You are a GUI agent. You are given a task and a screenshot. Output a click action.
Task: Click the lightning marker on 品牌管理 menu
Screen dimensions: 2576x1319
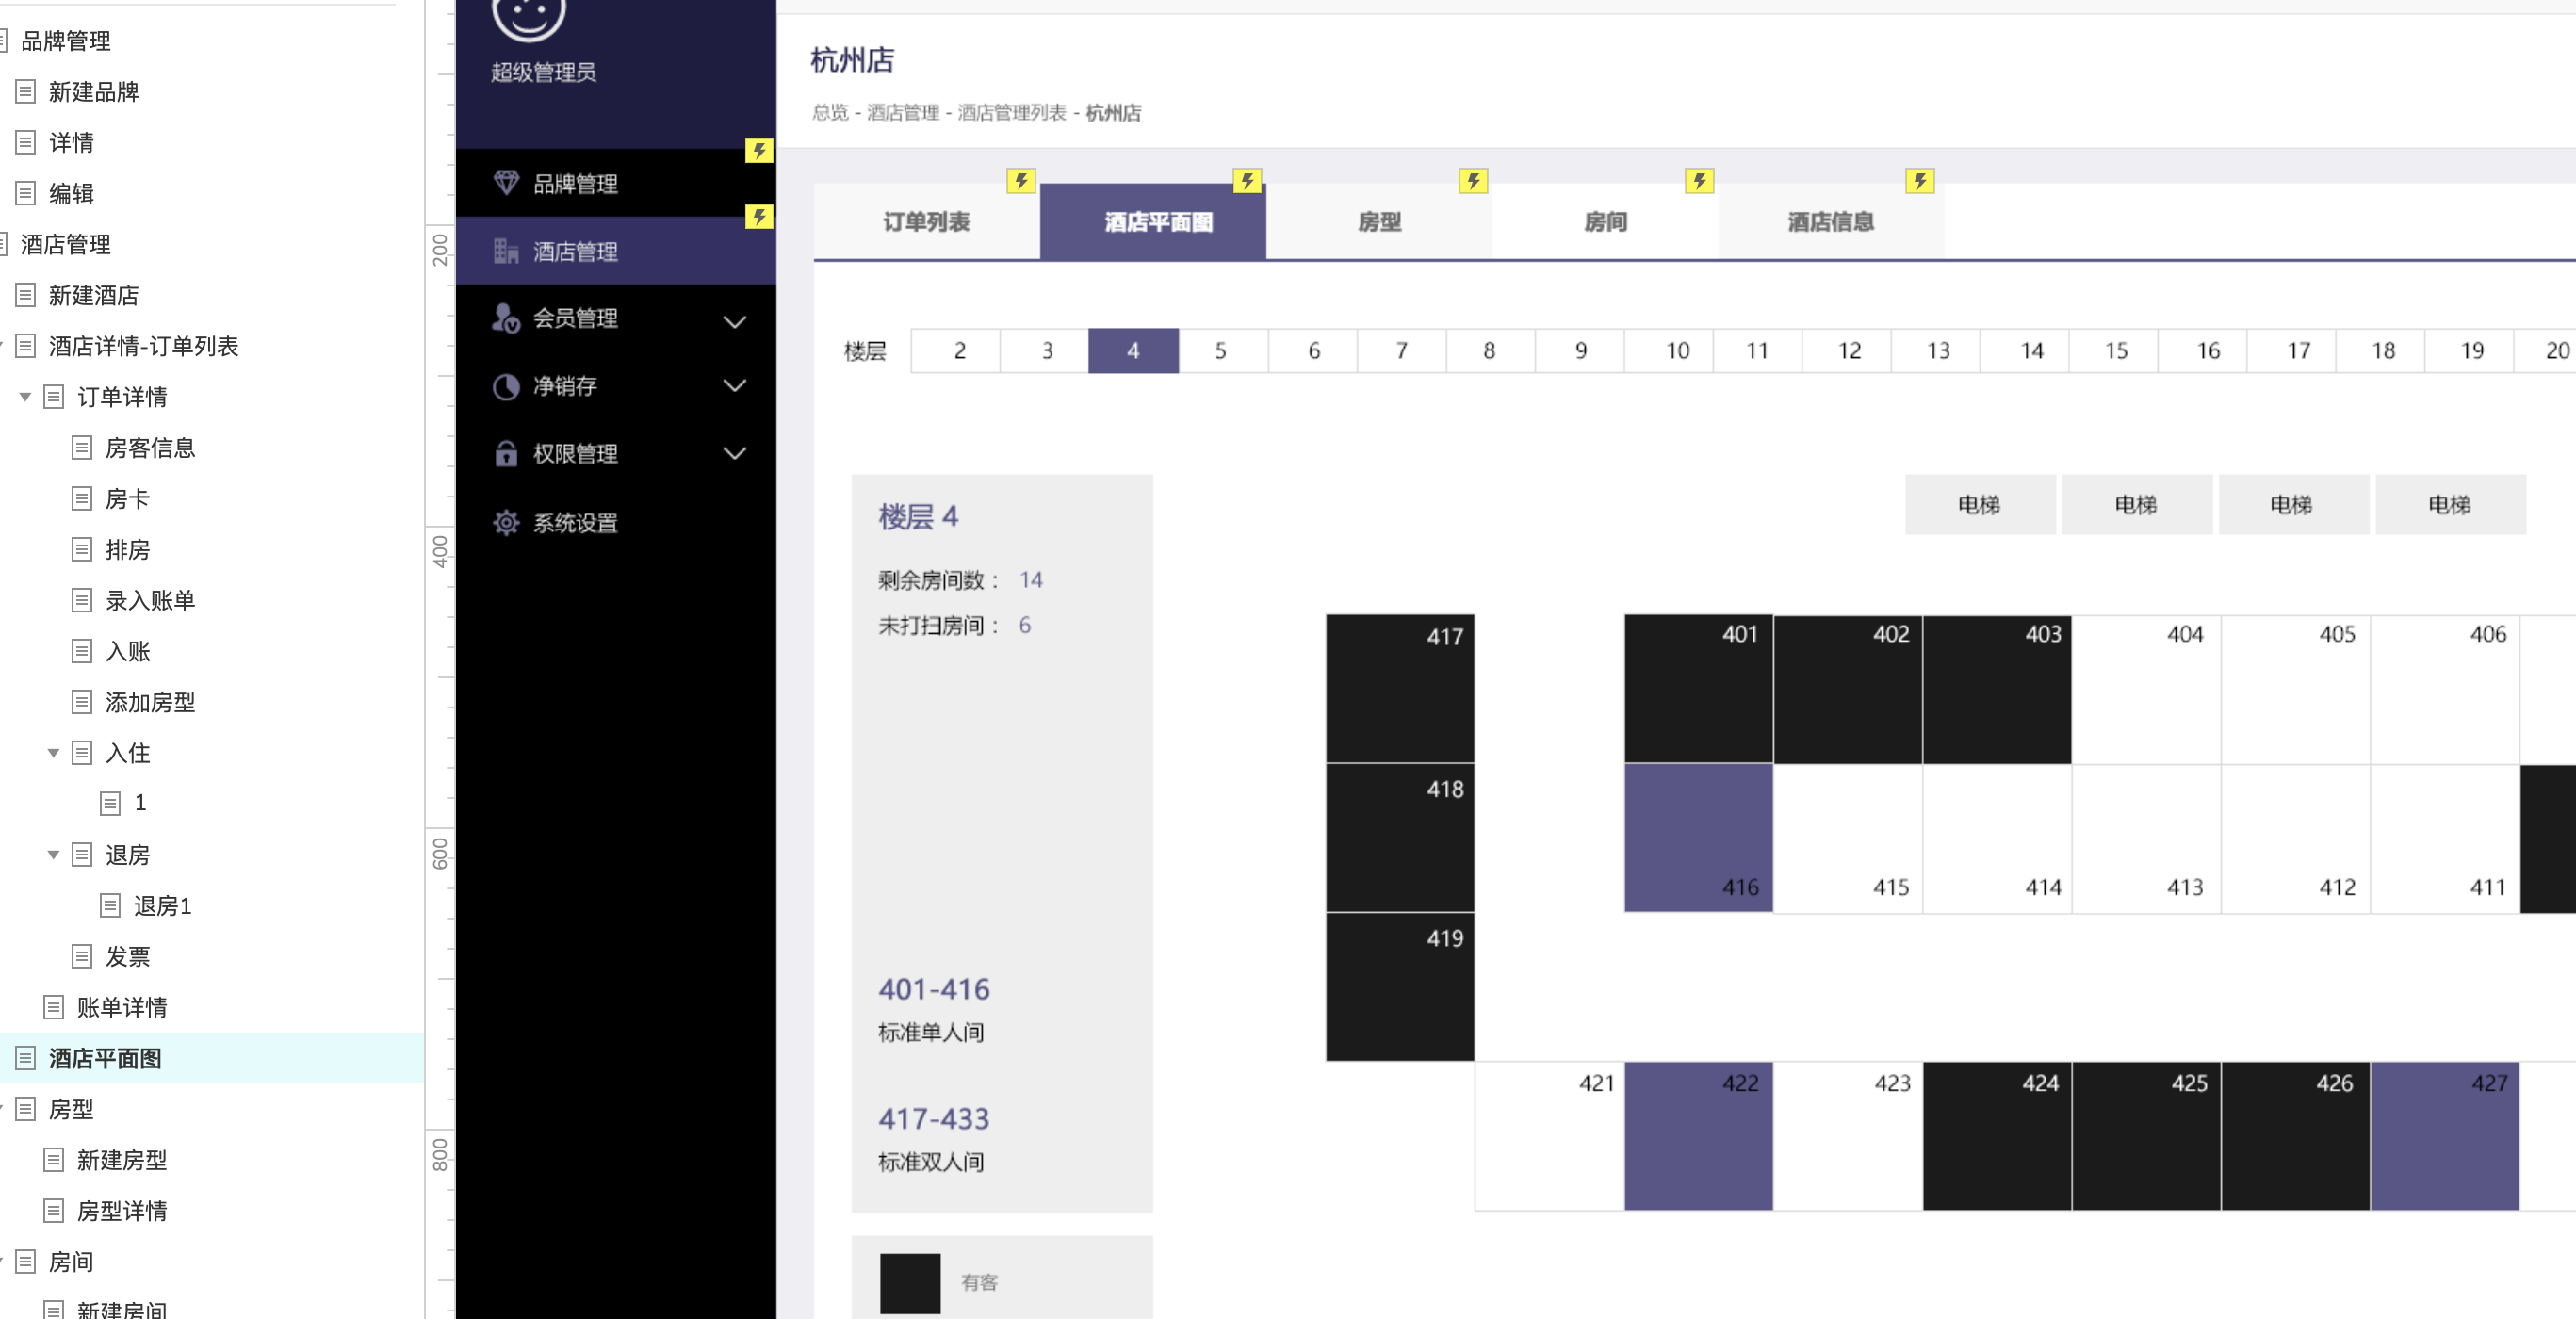759,151
